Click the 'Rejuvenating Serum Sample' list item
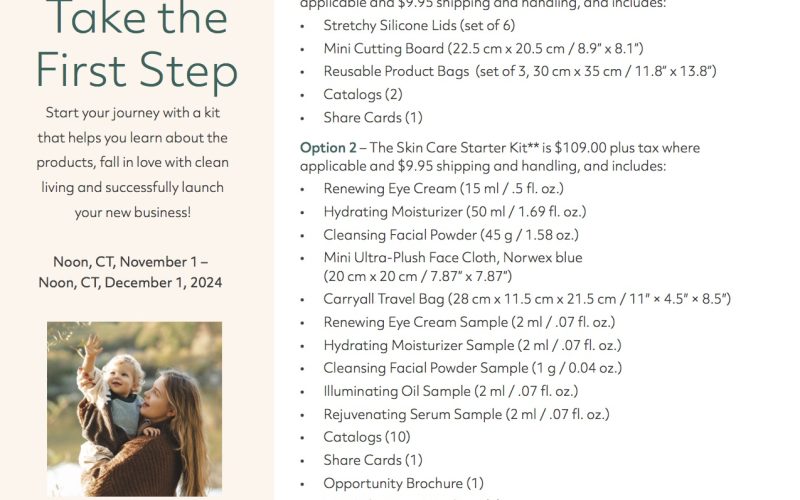800x500 pixels. [x=466, y=414]
